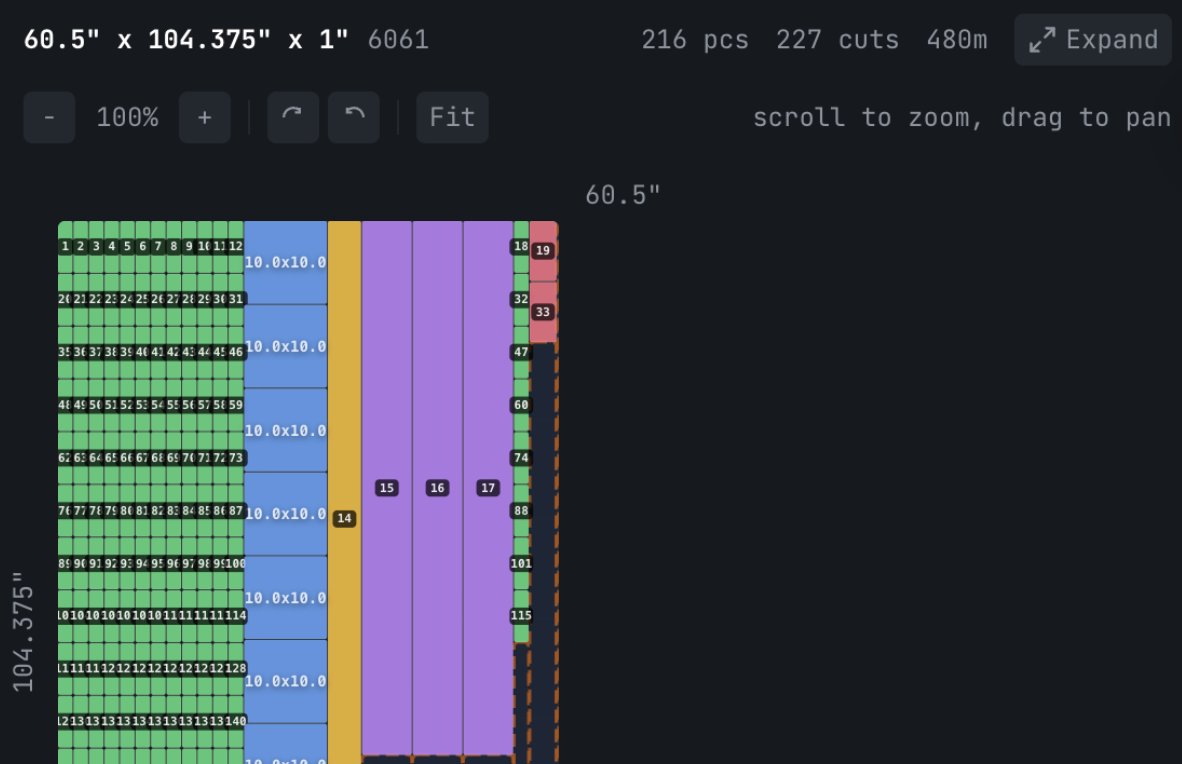The image size is (1182, 764).
Task: Zoom out with the minus button
Action: pyautogui.click(x=49, y=117)
